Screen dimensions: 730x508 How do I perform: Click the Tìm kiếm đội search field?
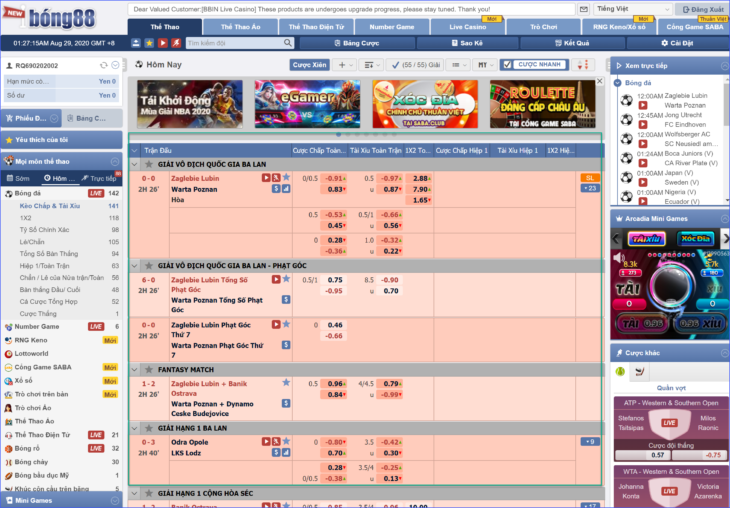click(x=235, y=43)
